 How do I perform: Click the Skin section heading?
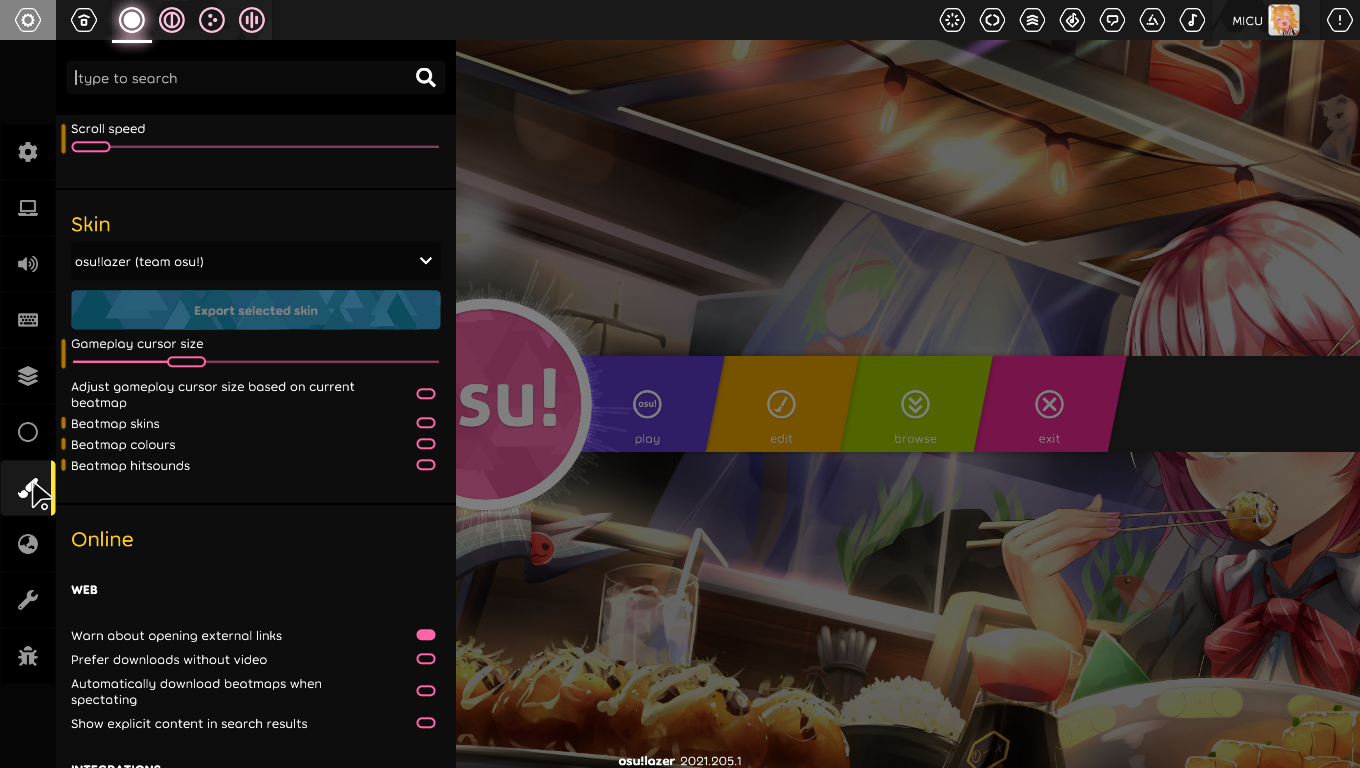[91, 224]
